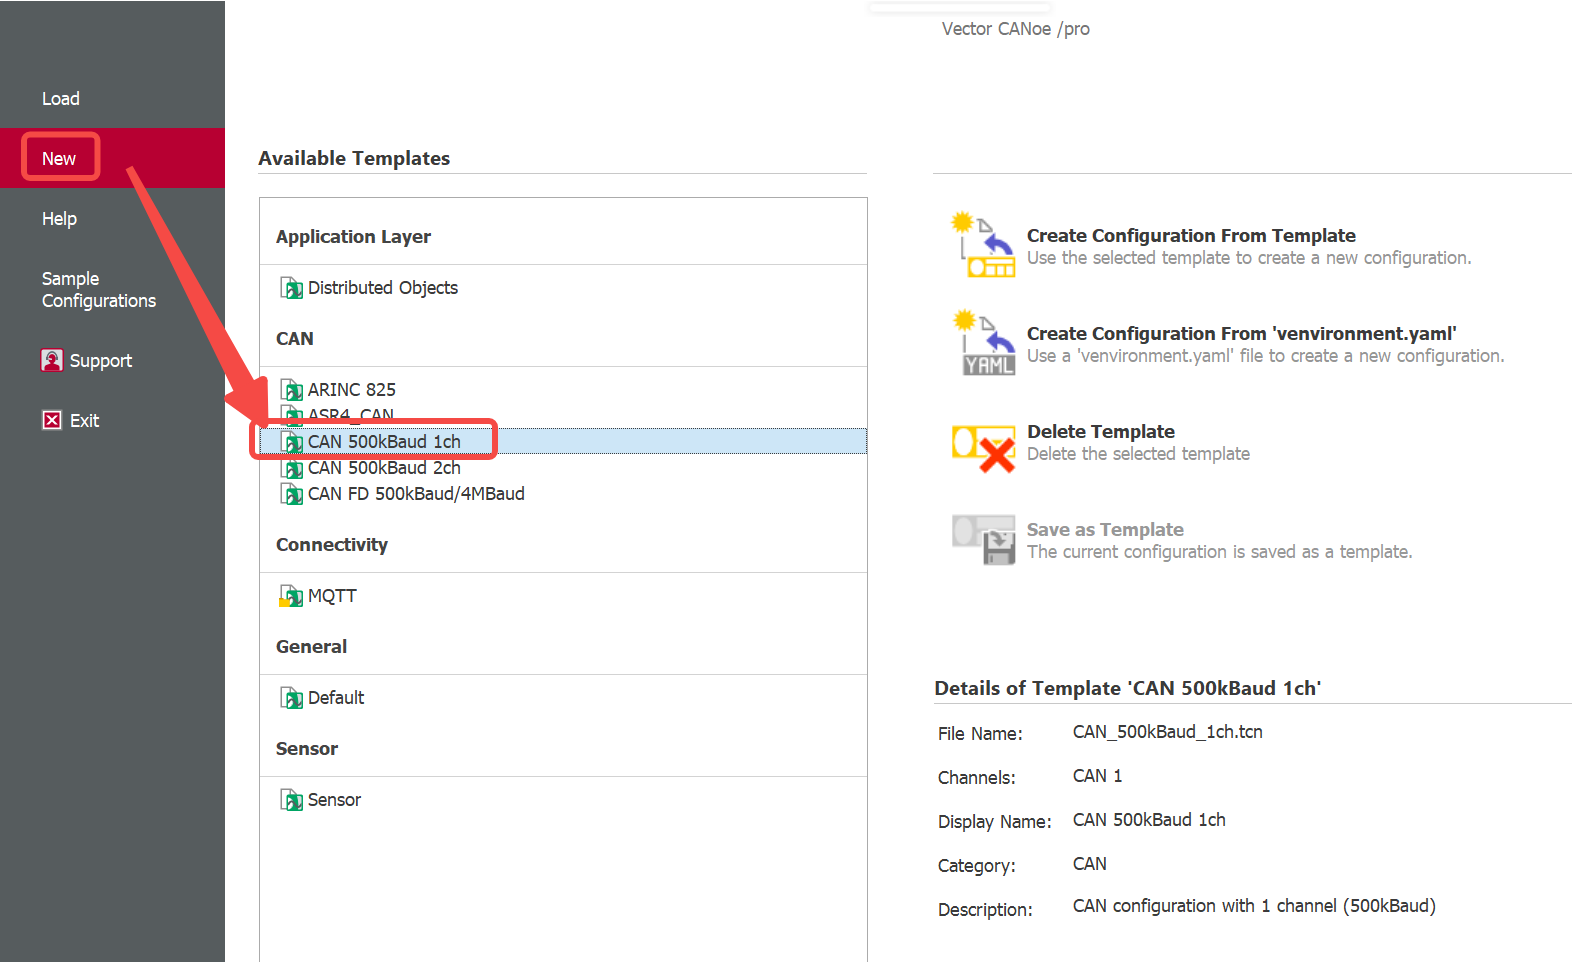This screenshot has height=962, width=1572.
Task: Select CAN 500kBaud 2ch template
Action: (384, 468)
